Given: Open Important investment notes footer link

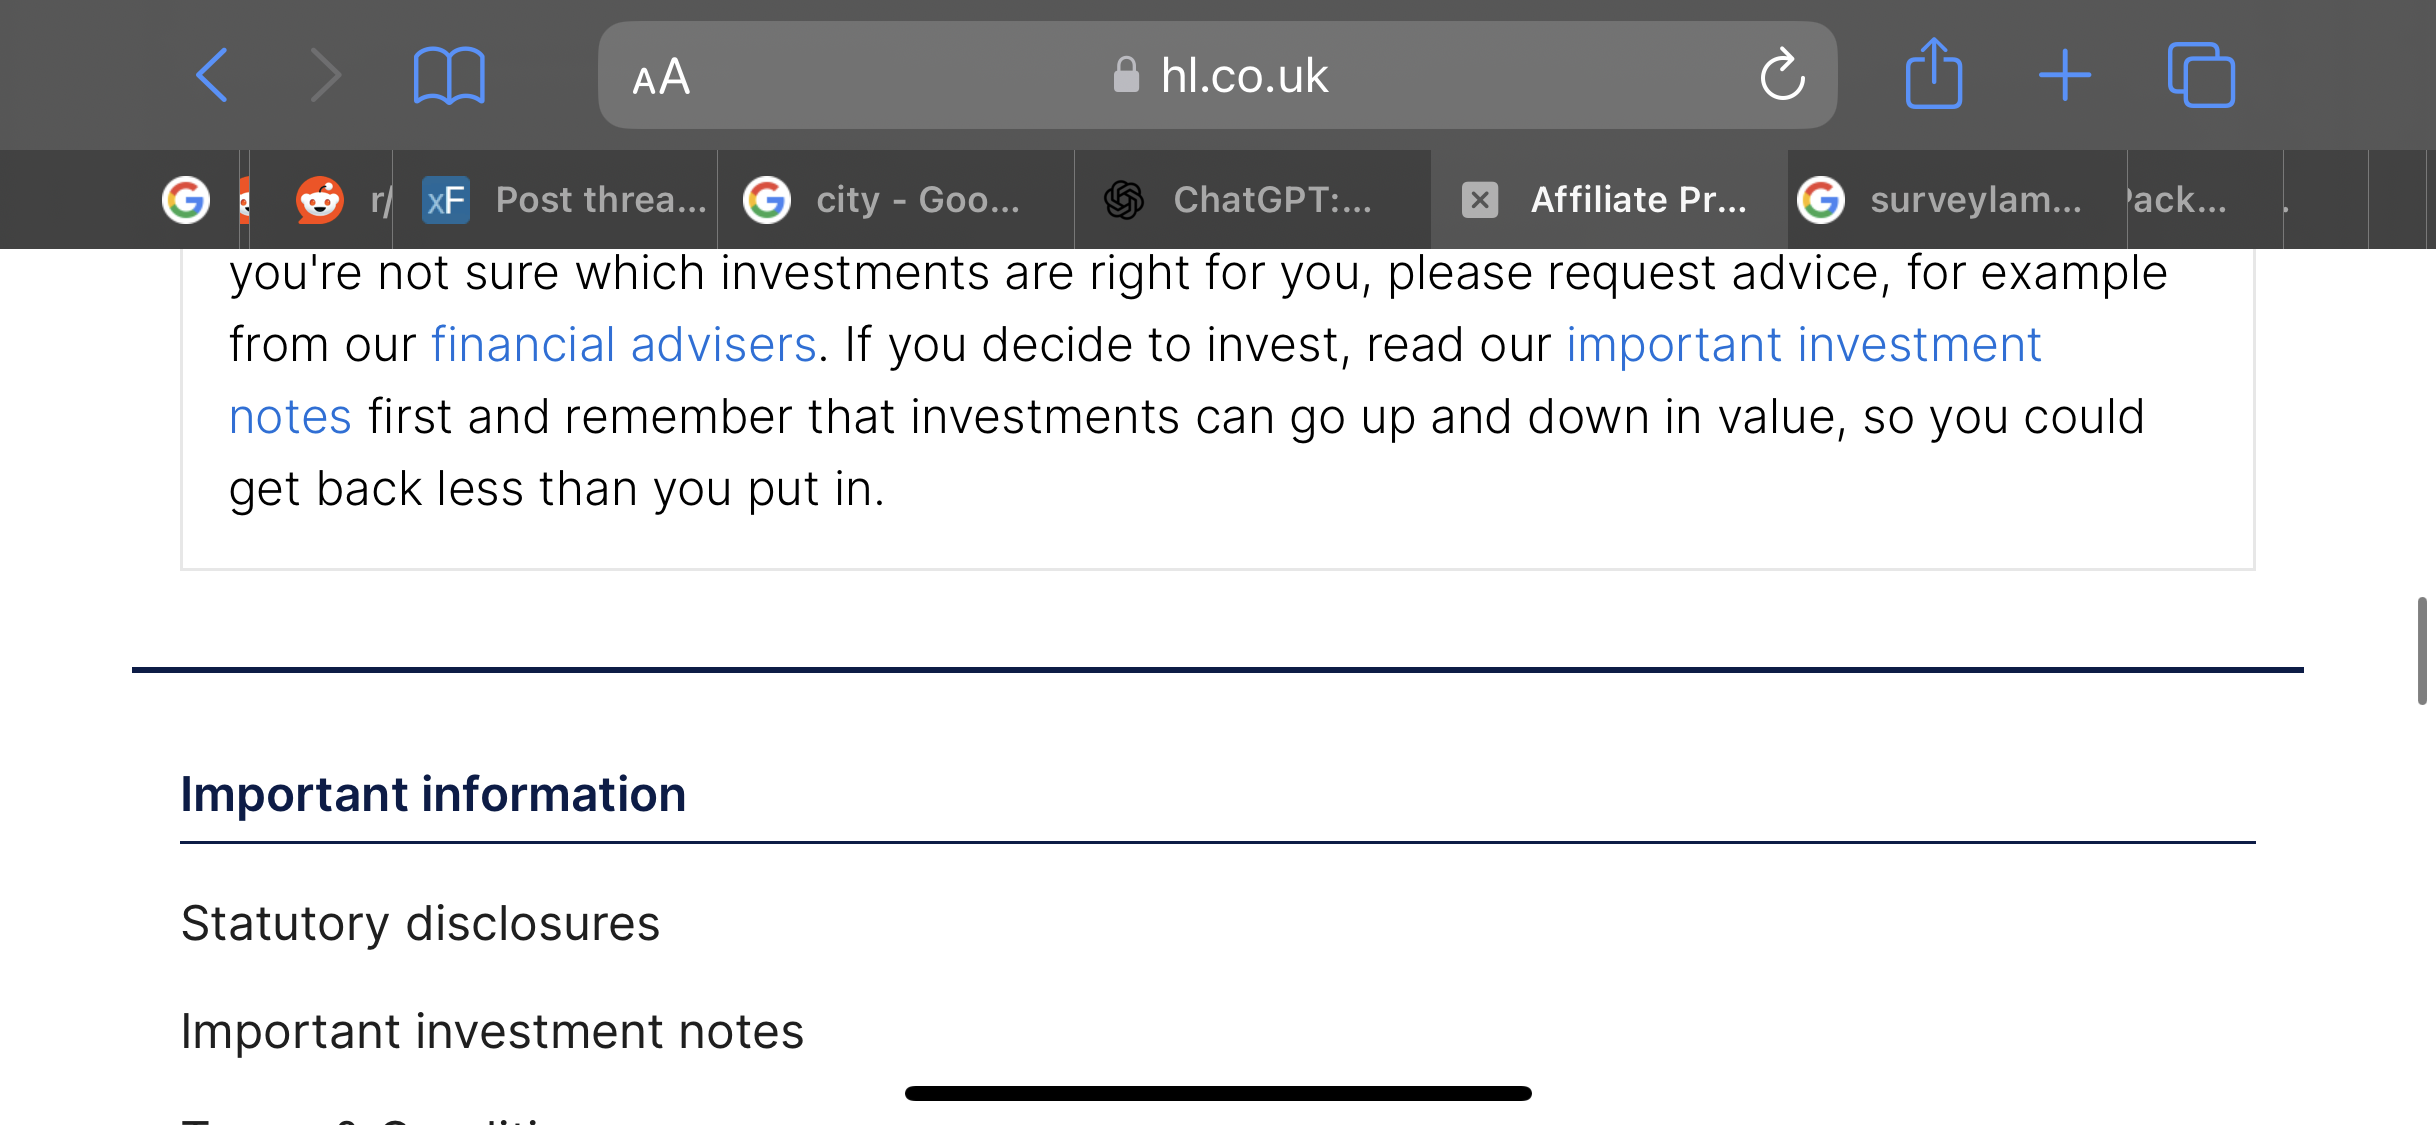Looking at the screenshot, I should (x=492, y=1031).
